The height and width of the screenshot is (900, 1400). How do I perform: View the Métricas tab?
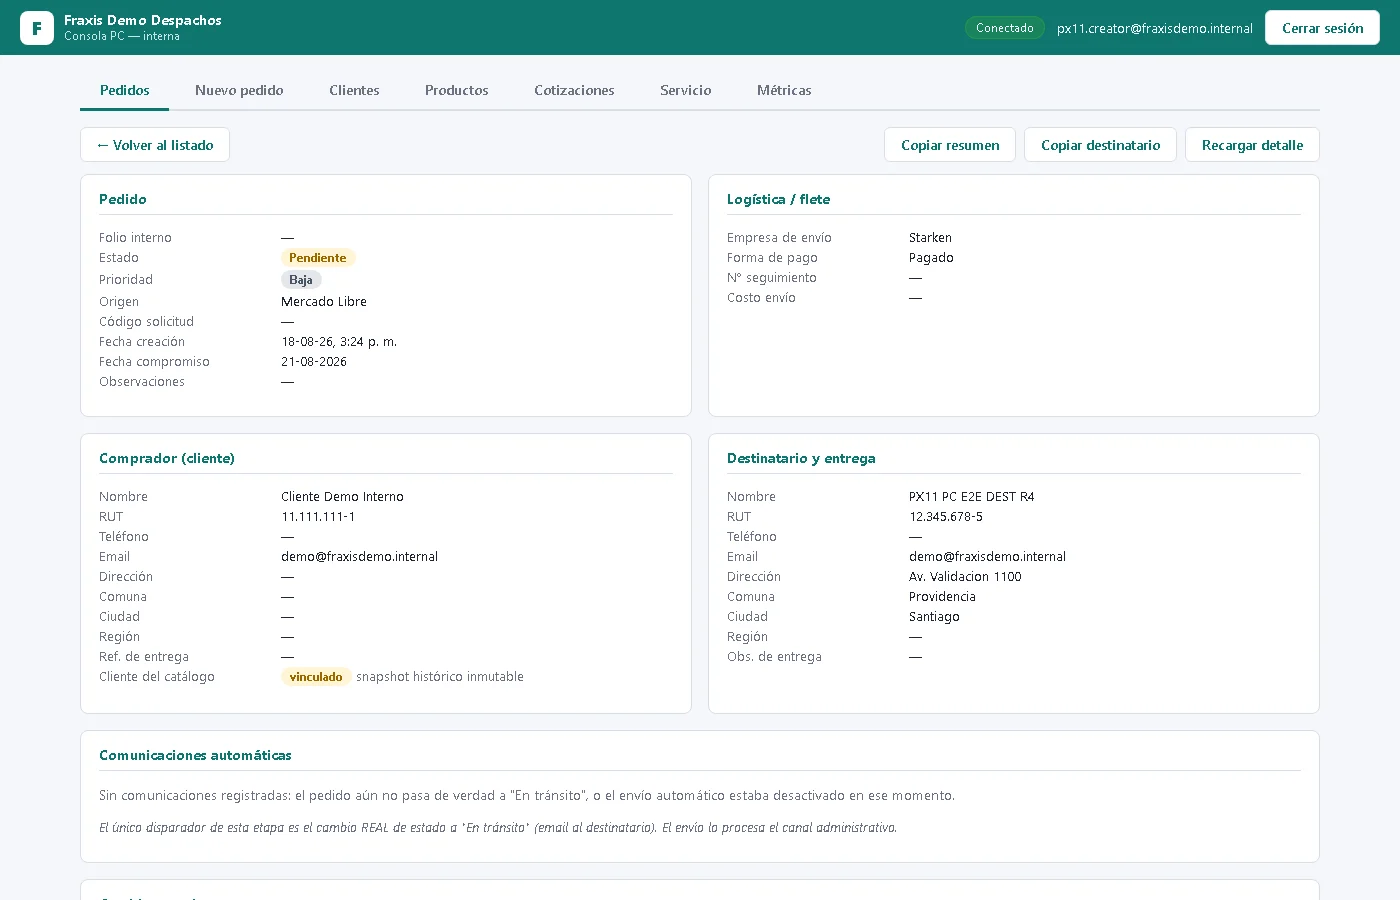click(x=784, y=90)
